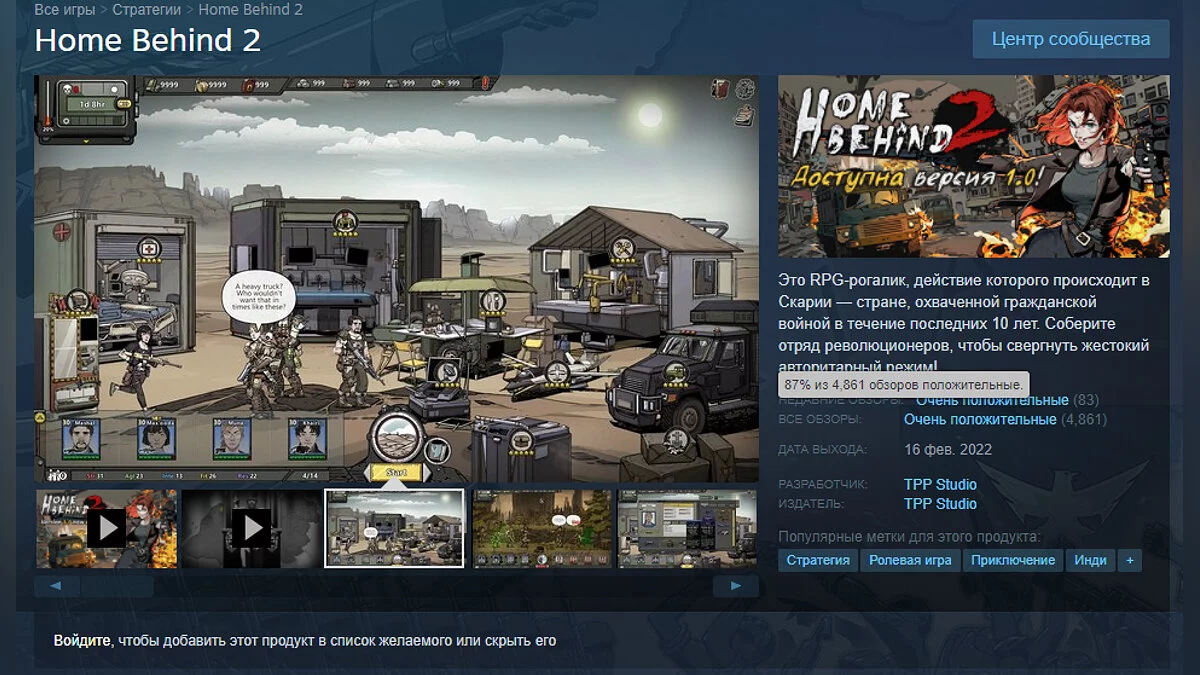Click the 87% из 4,861 обзоров tooltip

tap(904, 384)
